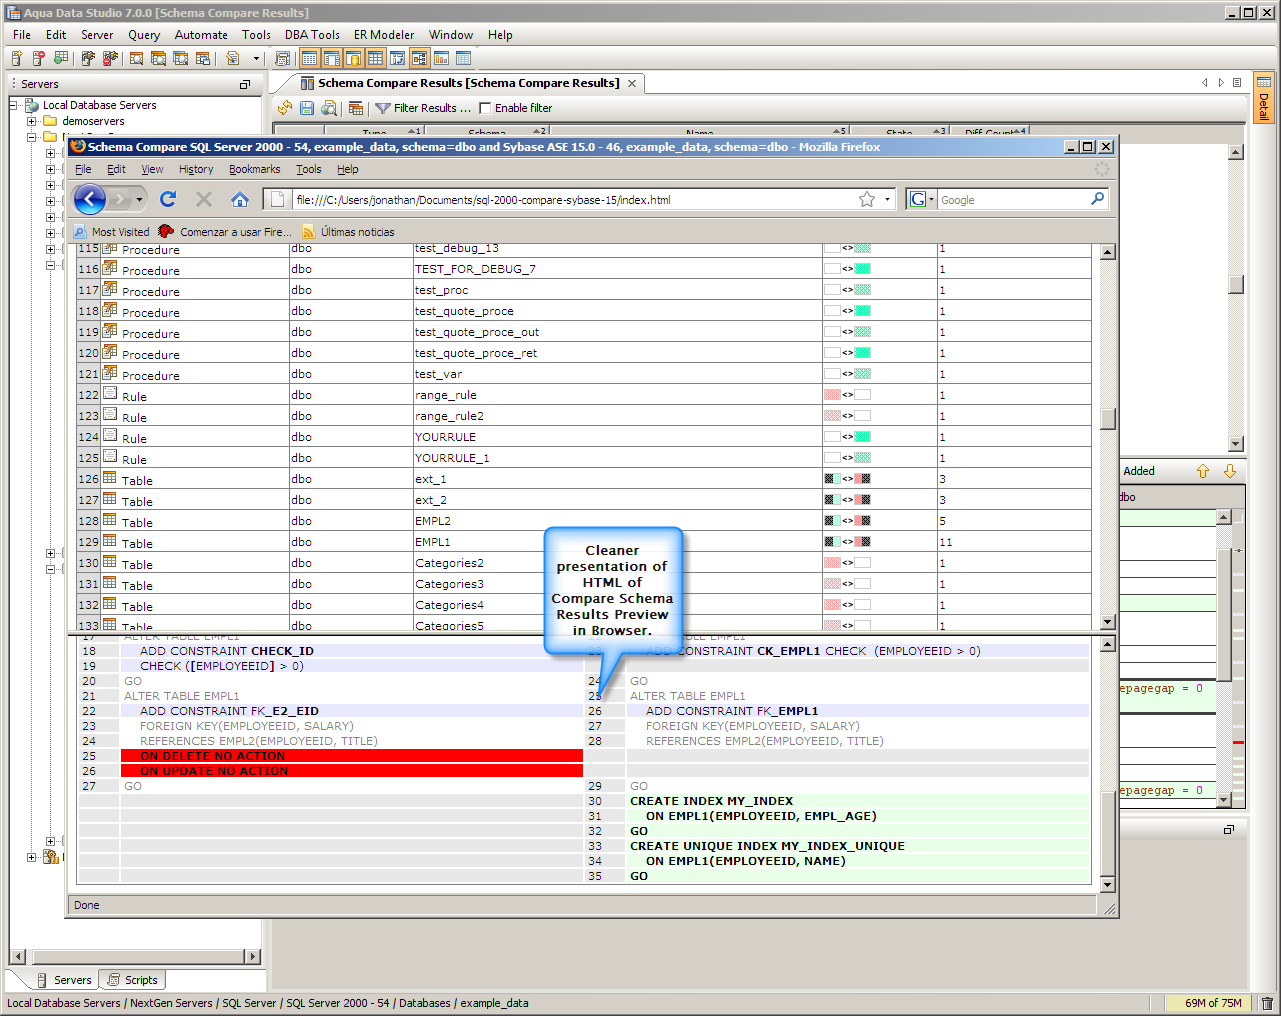Click the scroll tabs right arrow

coord(1221,83)
